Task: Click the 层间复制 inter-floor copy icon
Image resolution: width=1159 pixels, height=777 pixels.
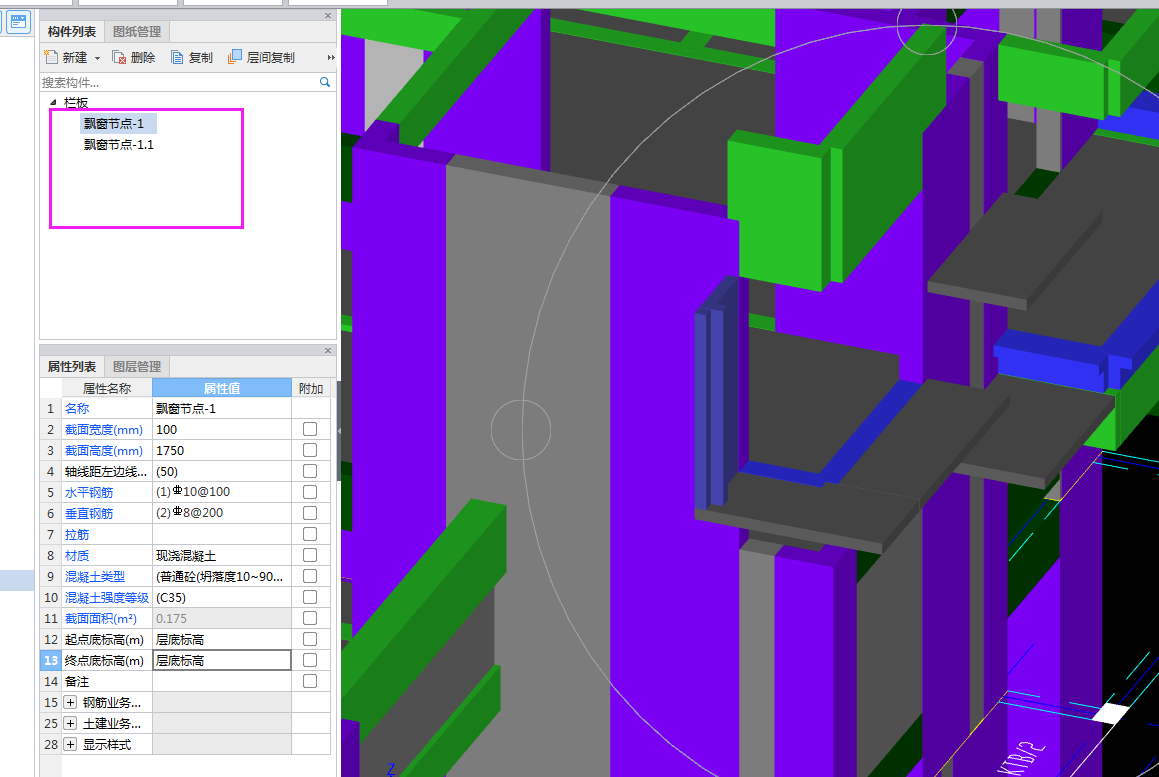Action: pyautogui.click(x=235, y=58)
